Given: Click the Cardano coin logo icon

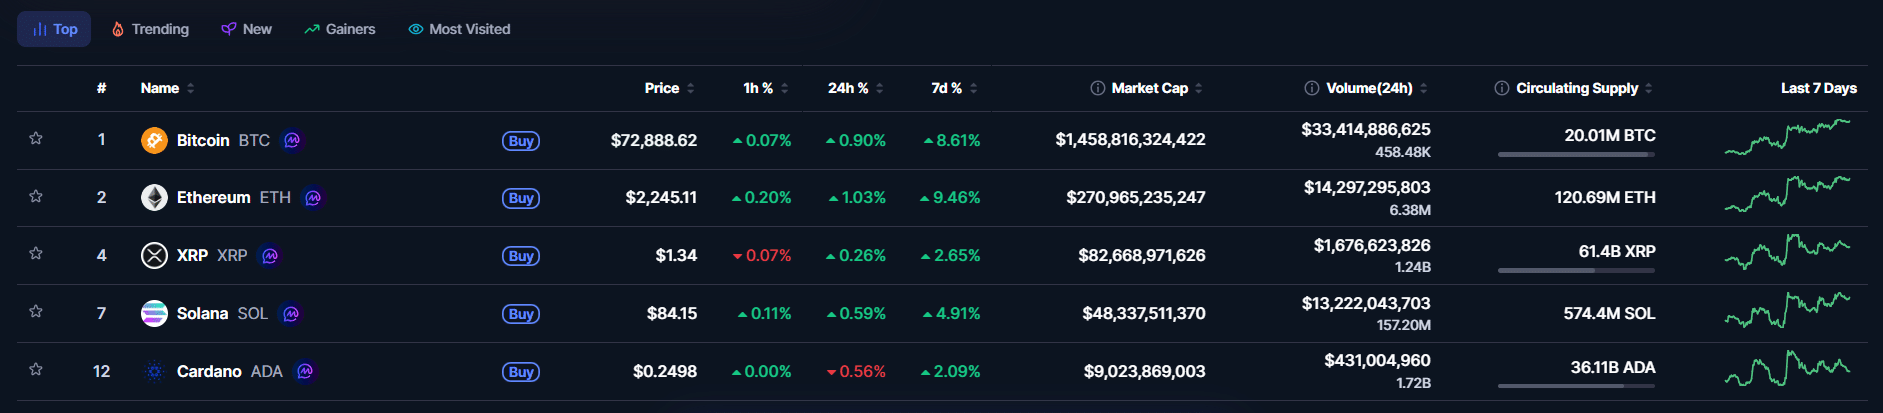Looking at the screenshot, I should [x=154, y=372].
